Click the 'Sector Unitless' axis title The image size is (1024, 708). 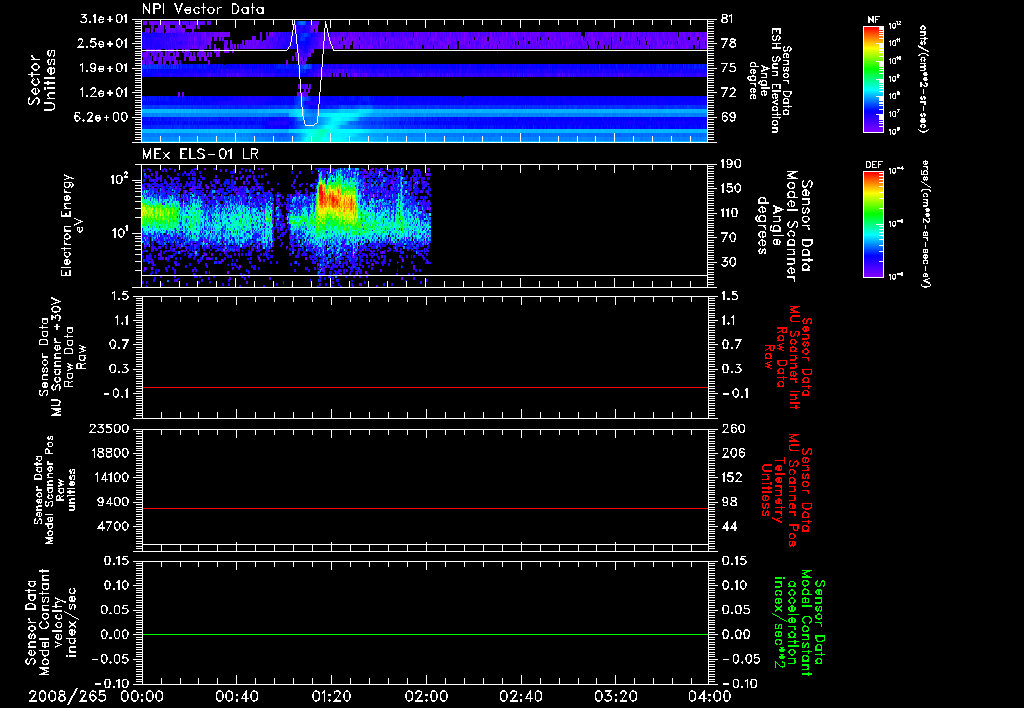(42, 80)
